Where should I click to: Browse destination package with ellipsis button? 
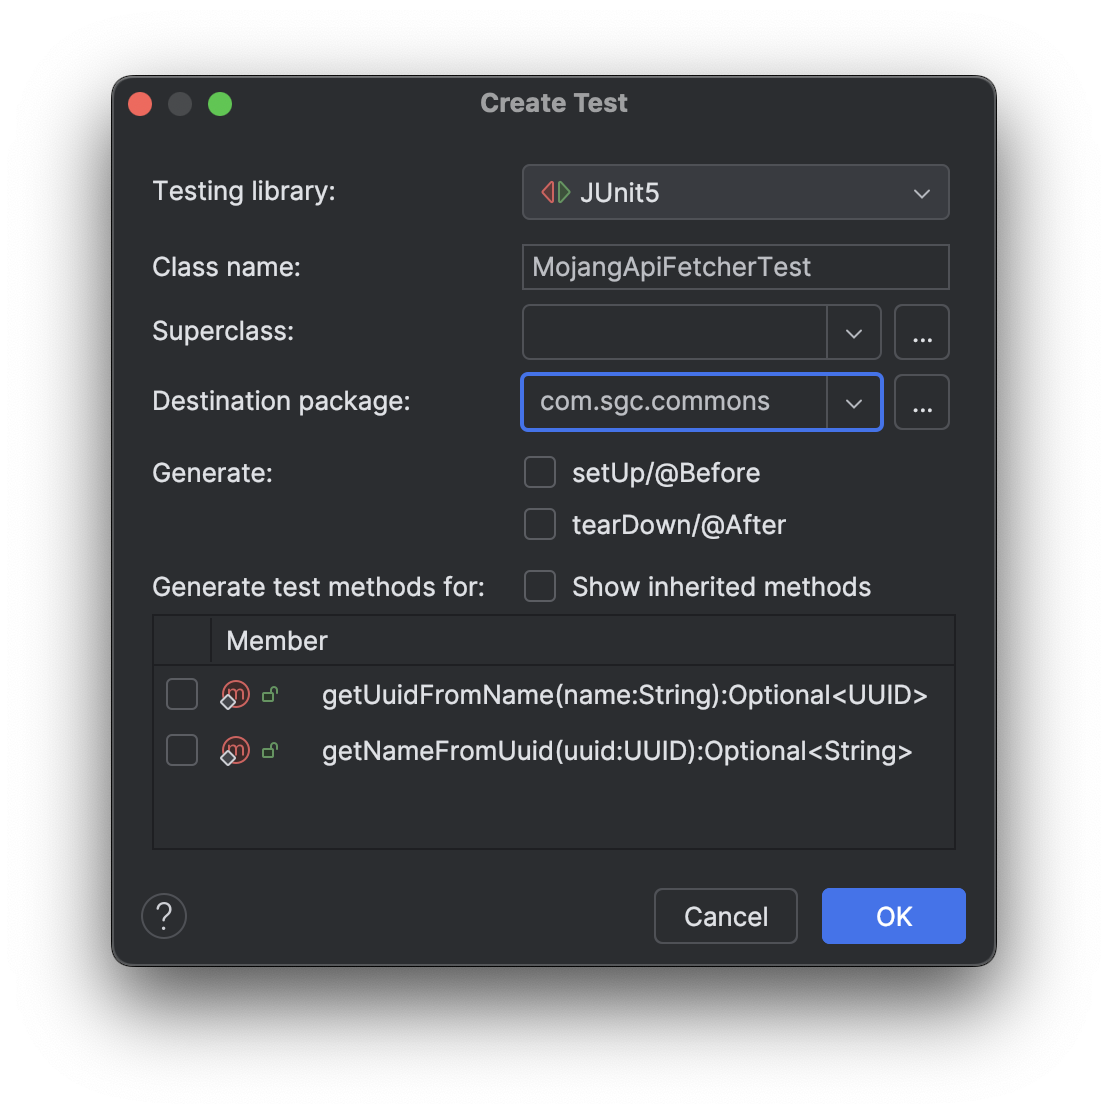(x=921, y=402)
